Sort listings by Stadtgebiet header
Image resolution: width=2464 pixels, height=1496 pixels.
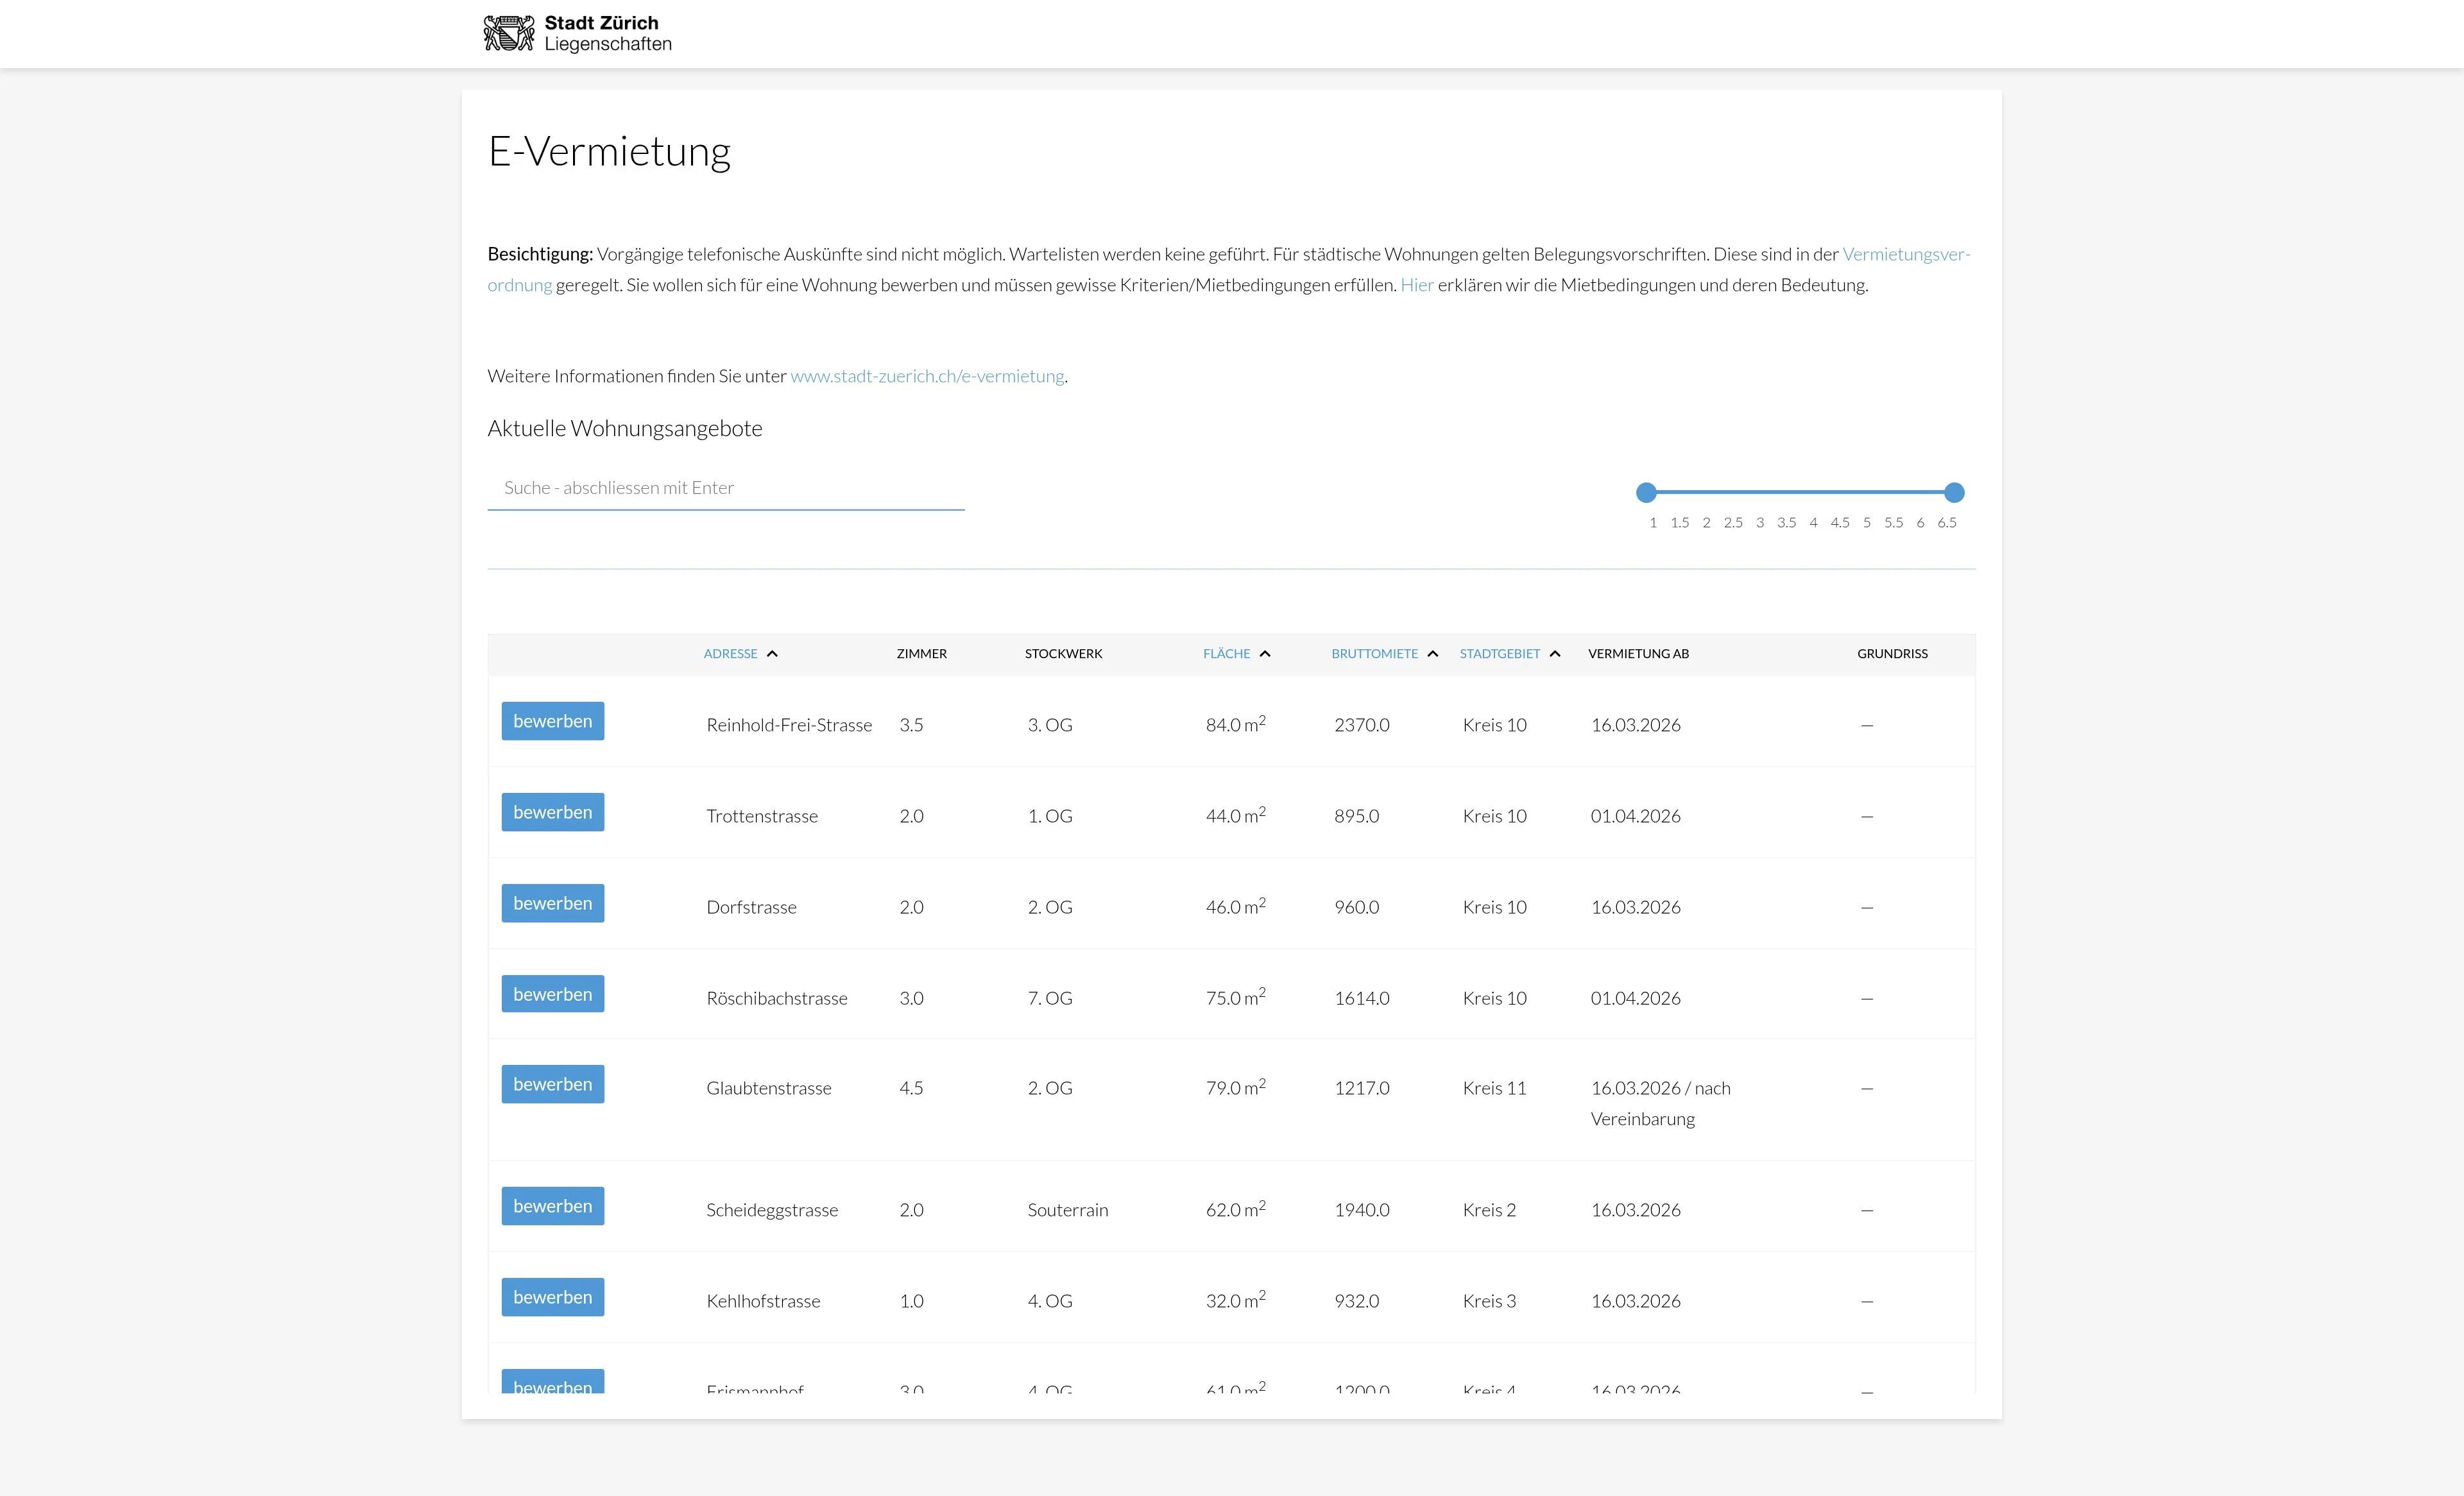(x=1499, y=654)
